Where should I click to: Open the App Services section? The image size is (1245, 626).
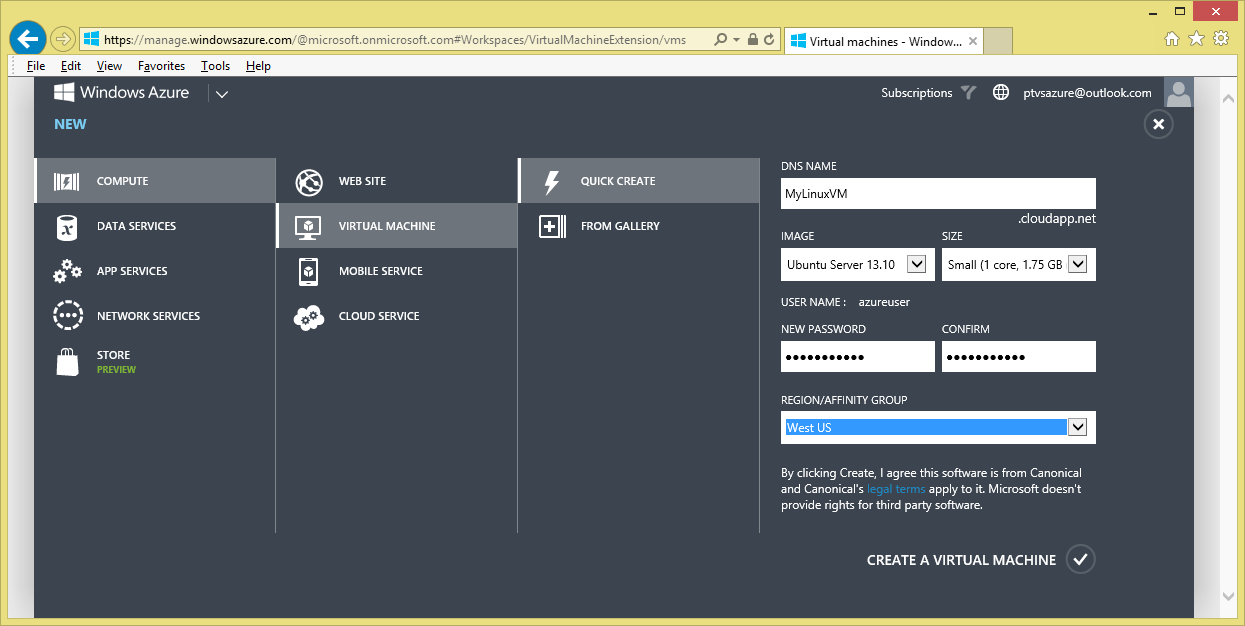[130, 271]
